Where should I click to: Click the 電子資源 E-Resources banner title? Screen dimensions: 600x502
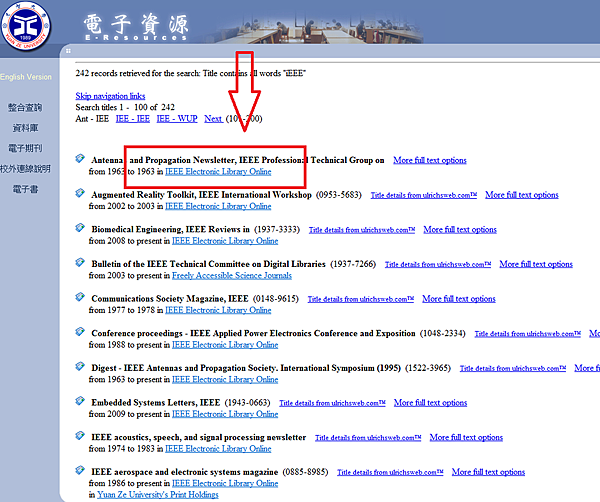136,27
